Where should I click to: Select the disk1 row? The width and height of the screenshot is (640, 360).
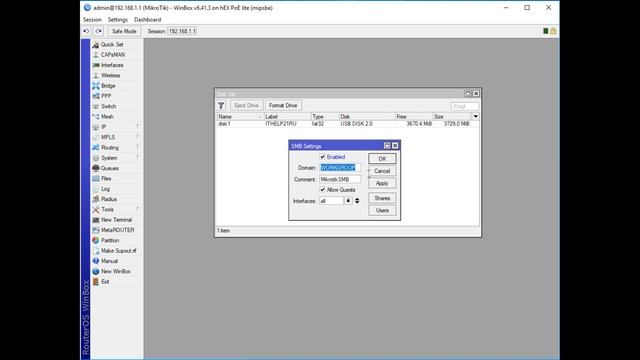pyautogui.click(x=348, y=124)
